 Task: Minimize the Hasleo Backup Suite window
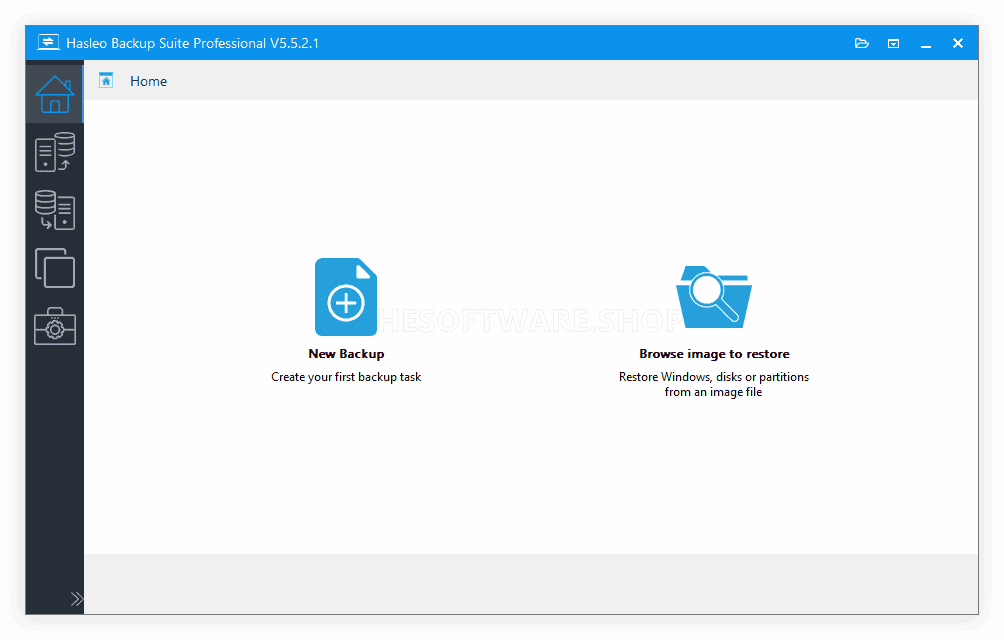click(925, 43)
